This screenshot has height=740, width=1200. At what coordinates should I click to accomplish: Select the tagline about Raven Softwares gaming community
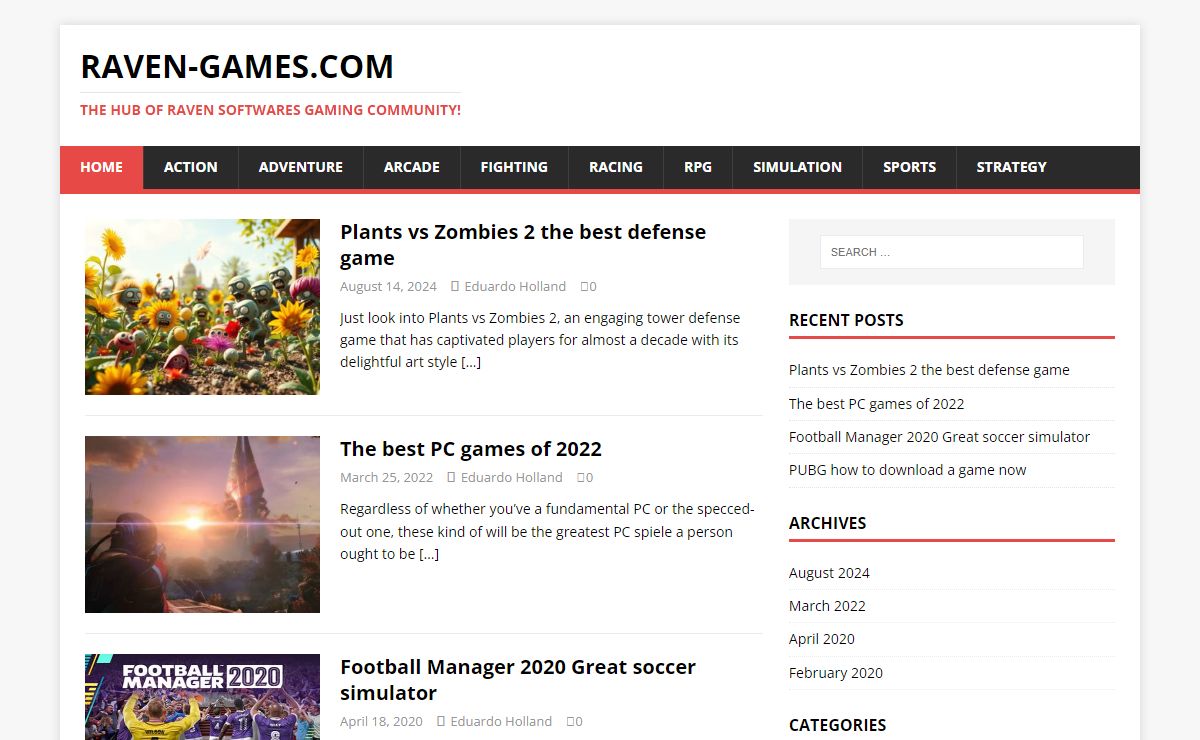(x=270, y=110)
